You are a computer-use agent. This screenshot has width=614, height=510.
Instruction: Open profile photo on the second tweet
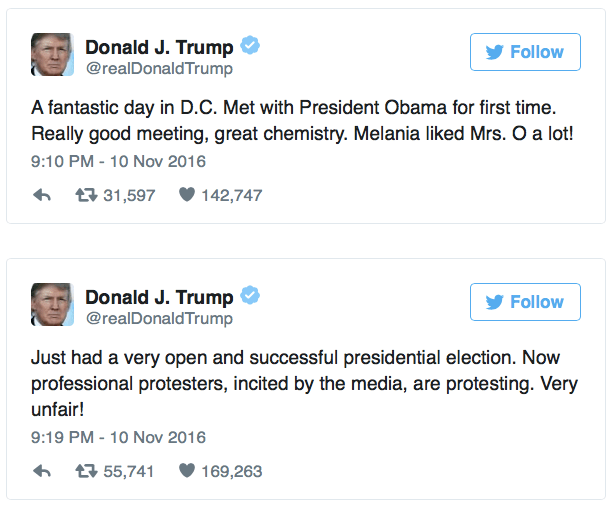click(x=52, y=304)
